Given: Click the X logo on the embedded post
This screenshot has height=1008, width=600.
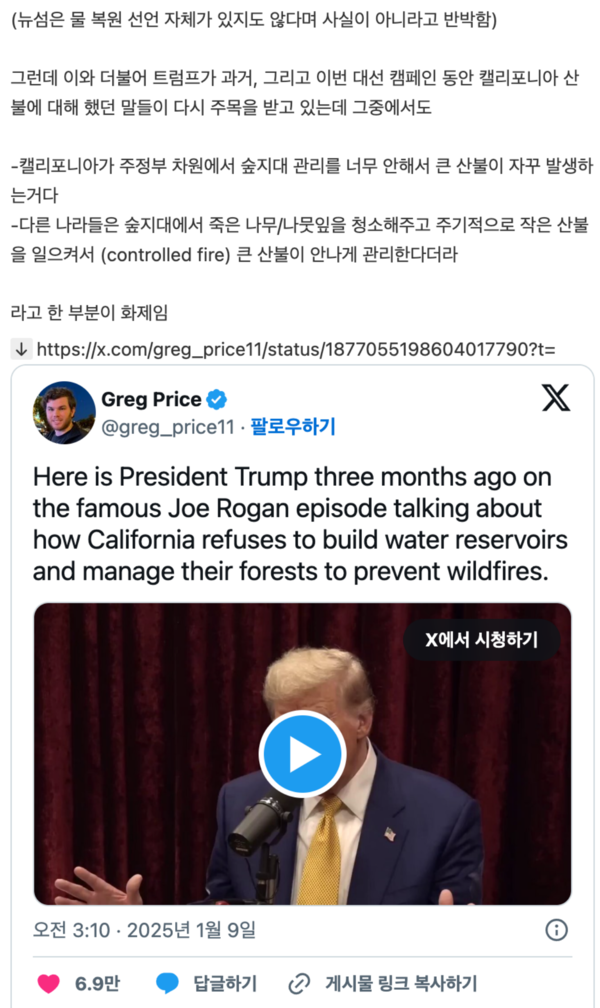Looking at the screenshot, I should pyautogui.click(x=556, y=398).
